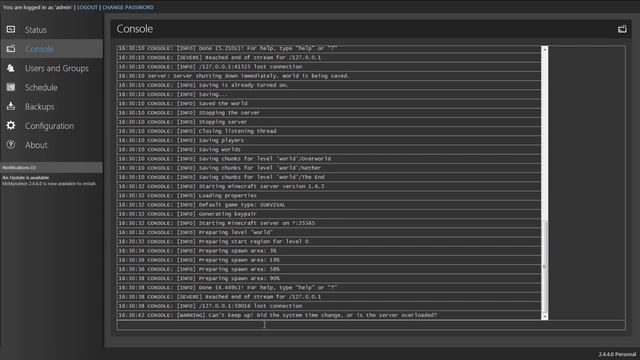Click the console scrollbar thumb
Image resolution: width=640 pixels, height=360 pixels.
tap(544, 267)
